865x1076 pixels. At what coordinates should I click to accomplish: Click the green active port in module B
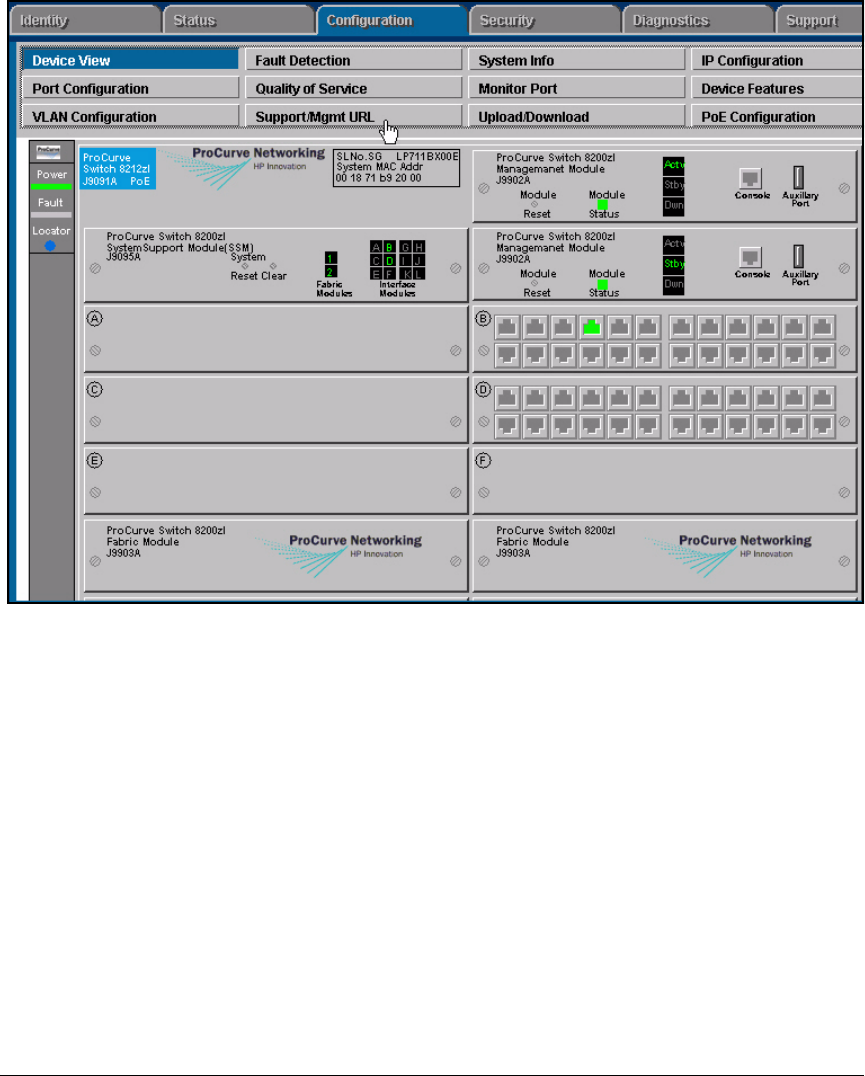click(x=591, y=327)
